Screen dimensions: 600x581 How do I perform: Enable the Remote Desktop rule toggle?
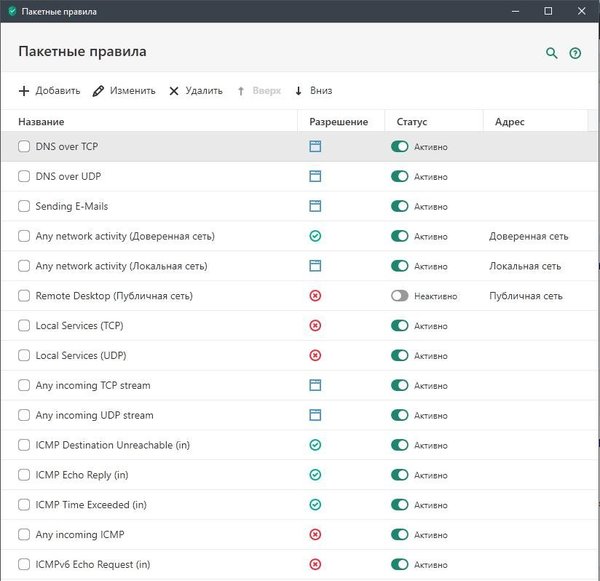click(x=400, y=296)
